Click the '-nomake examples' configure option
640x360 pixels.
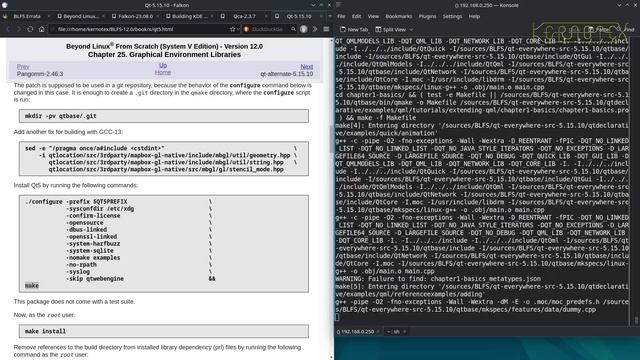click(93, 258)
